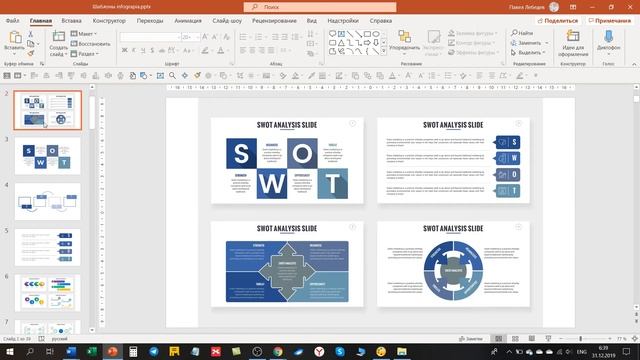640x360 pixels.
Task: Select slide 3 thumbnail with SWOT letters
Action: click(48, 156)
